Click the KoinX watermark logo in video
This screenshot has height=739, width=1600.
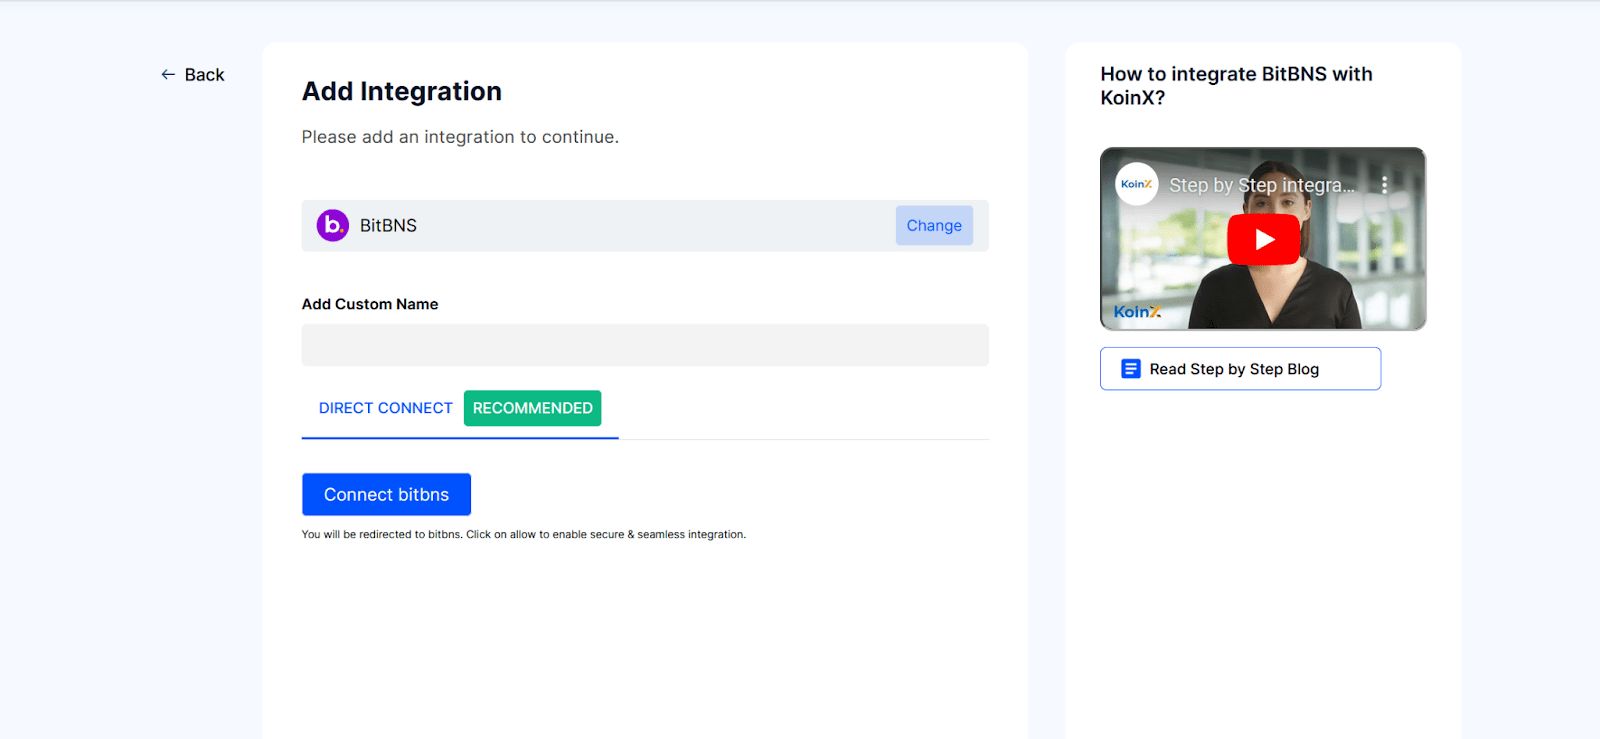point(1138,312)
